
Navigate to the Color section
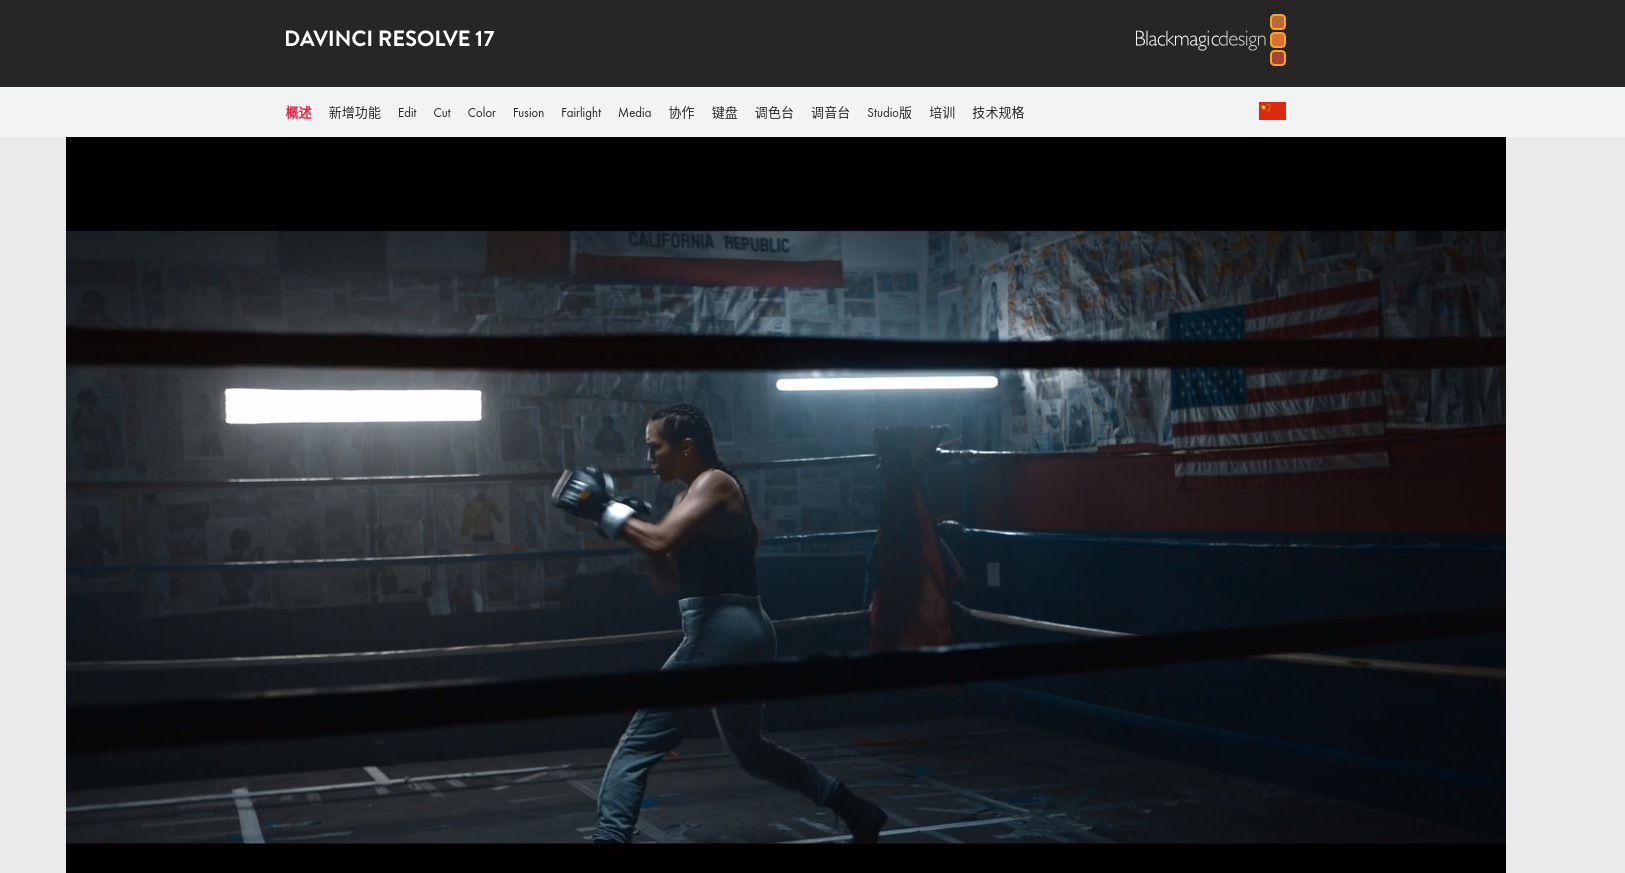481,113
